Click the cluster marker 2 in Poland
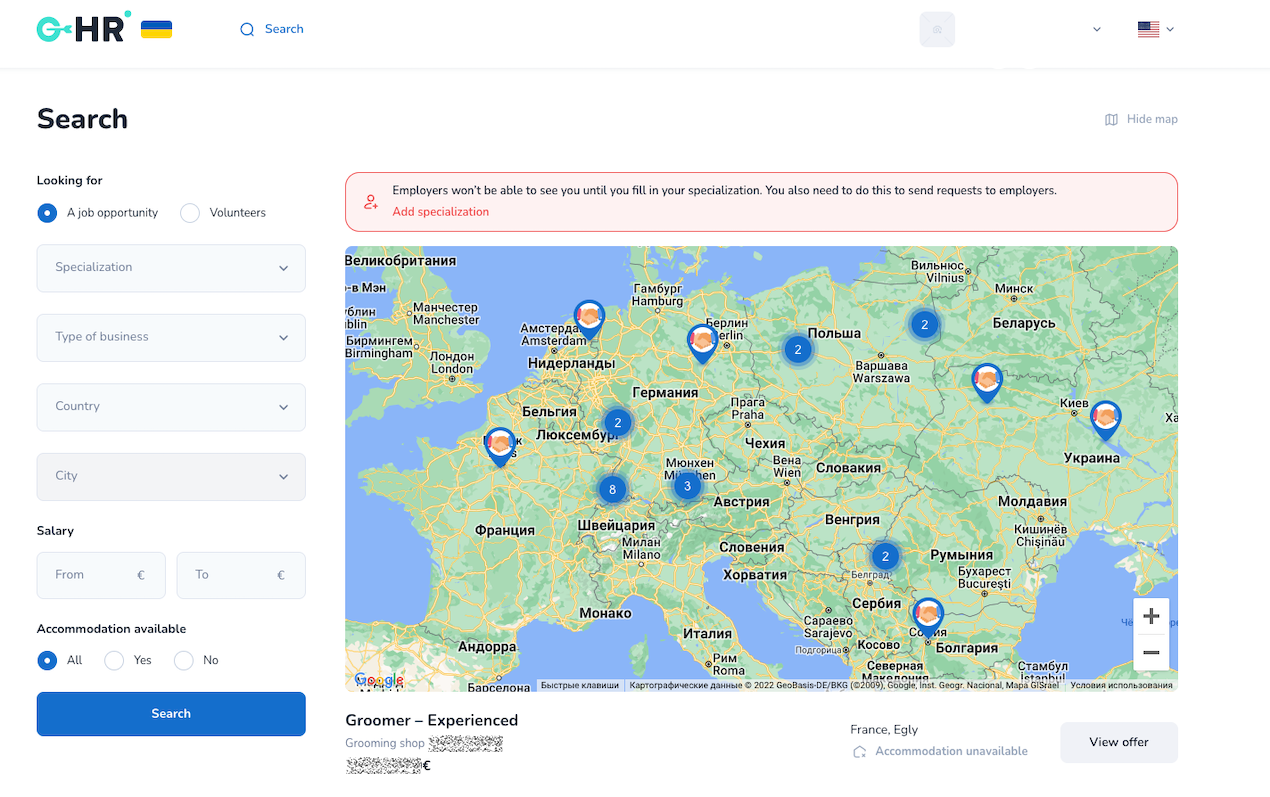The width and height of the screenshot is (1270, 797). click(x=797, y=349)
